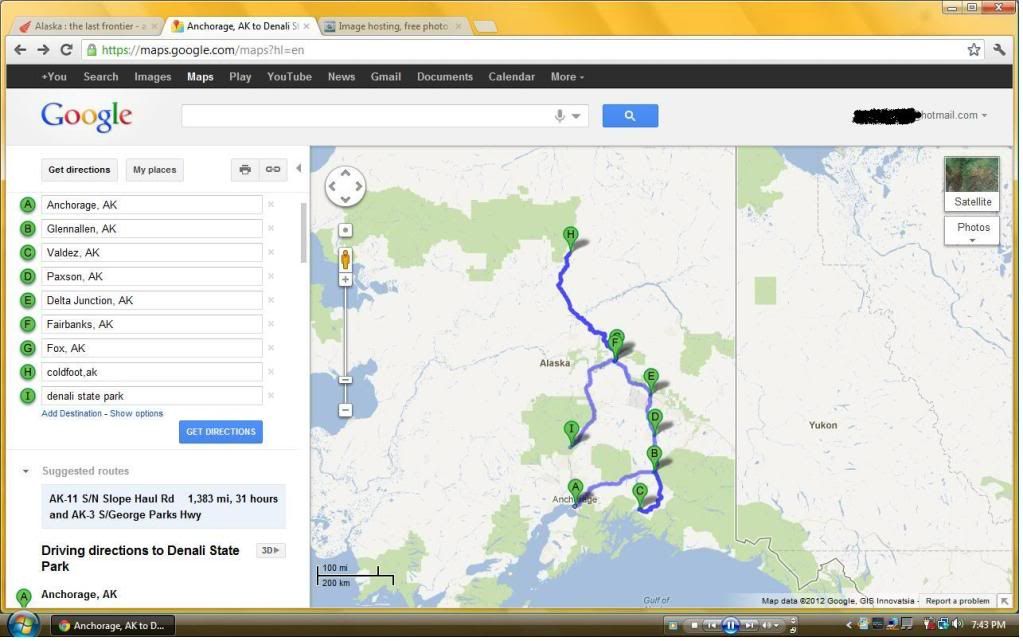The height and width of the screenshot is (641, 1023).
Task: Click the Google logo
Action: tap(86, 117)
